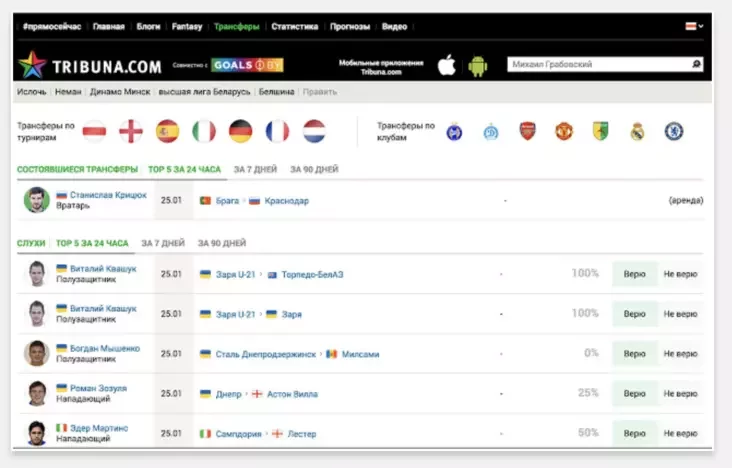Open Real Madrid club transfers crest
Screen dimensions: 732x468
coord(637,131)
